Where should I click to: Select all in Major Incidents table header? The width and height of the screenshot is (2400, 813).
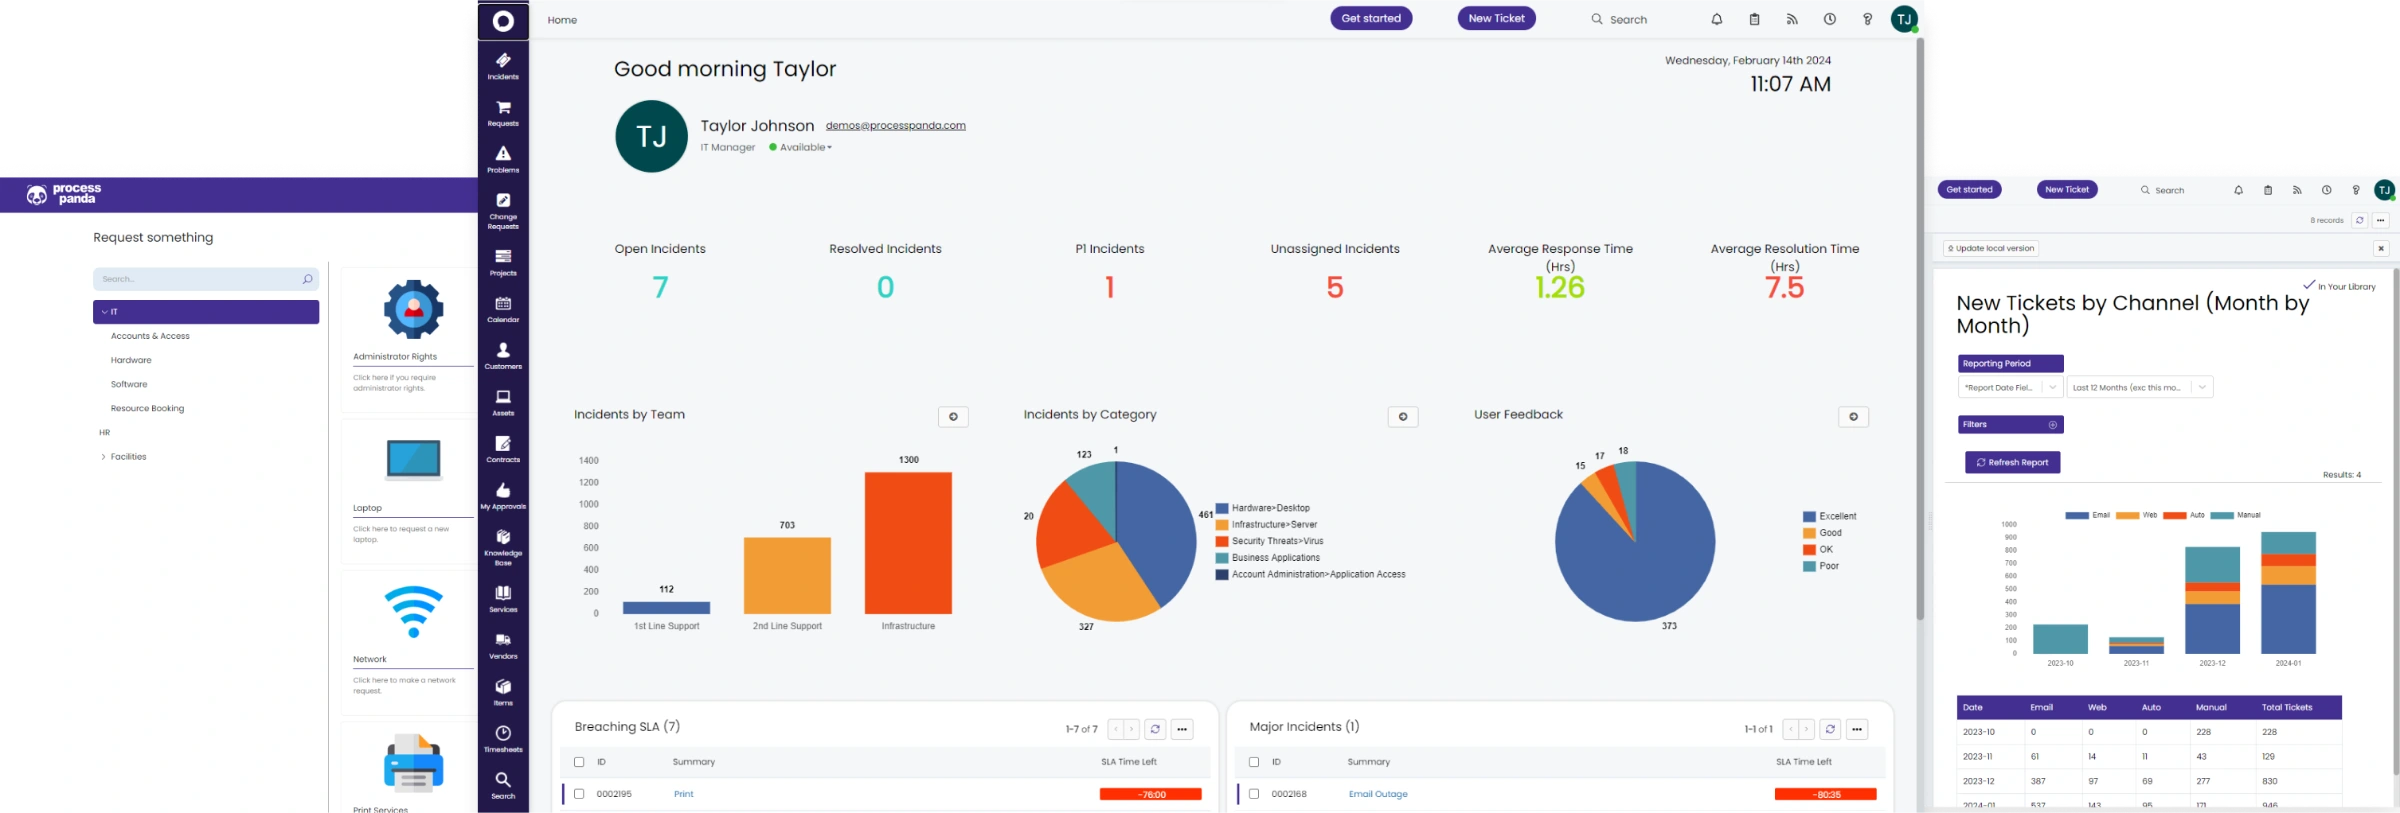click(1254, 762)
